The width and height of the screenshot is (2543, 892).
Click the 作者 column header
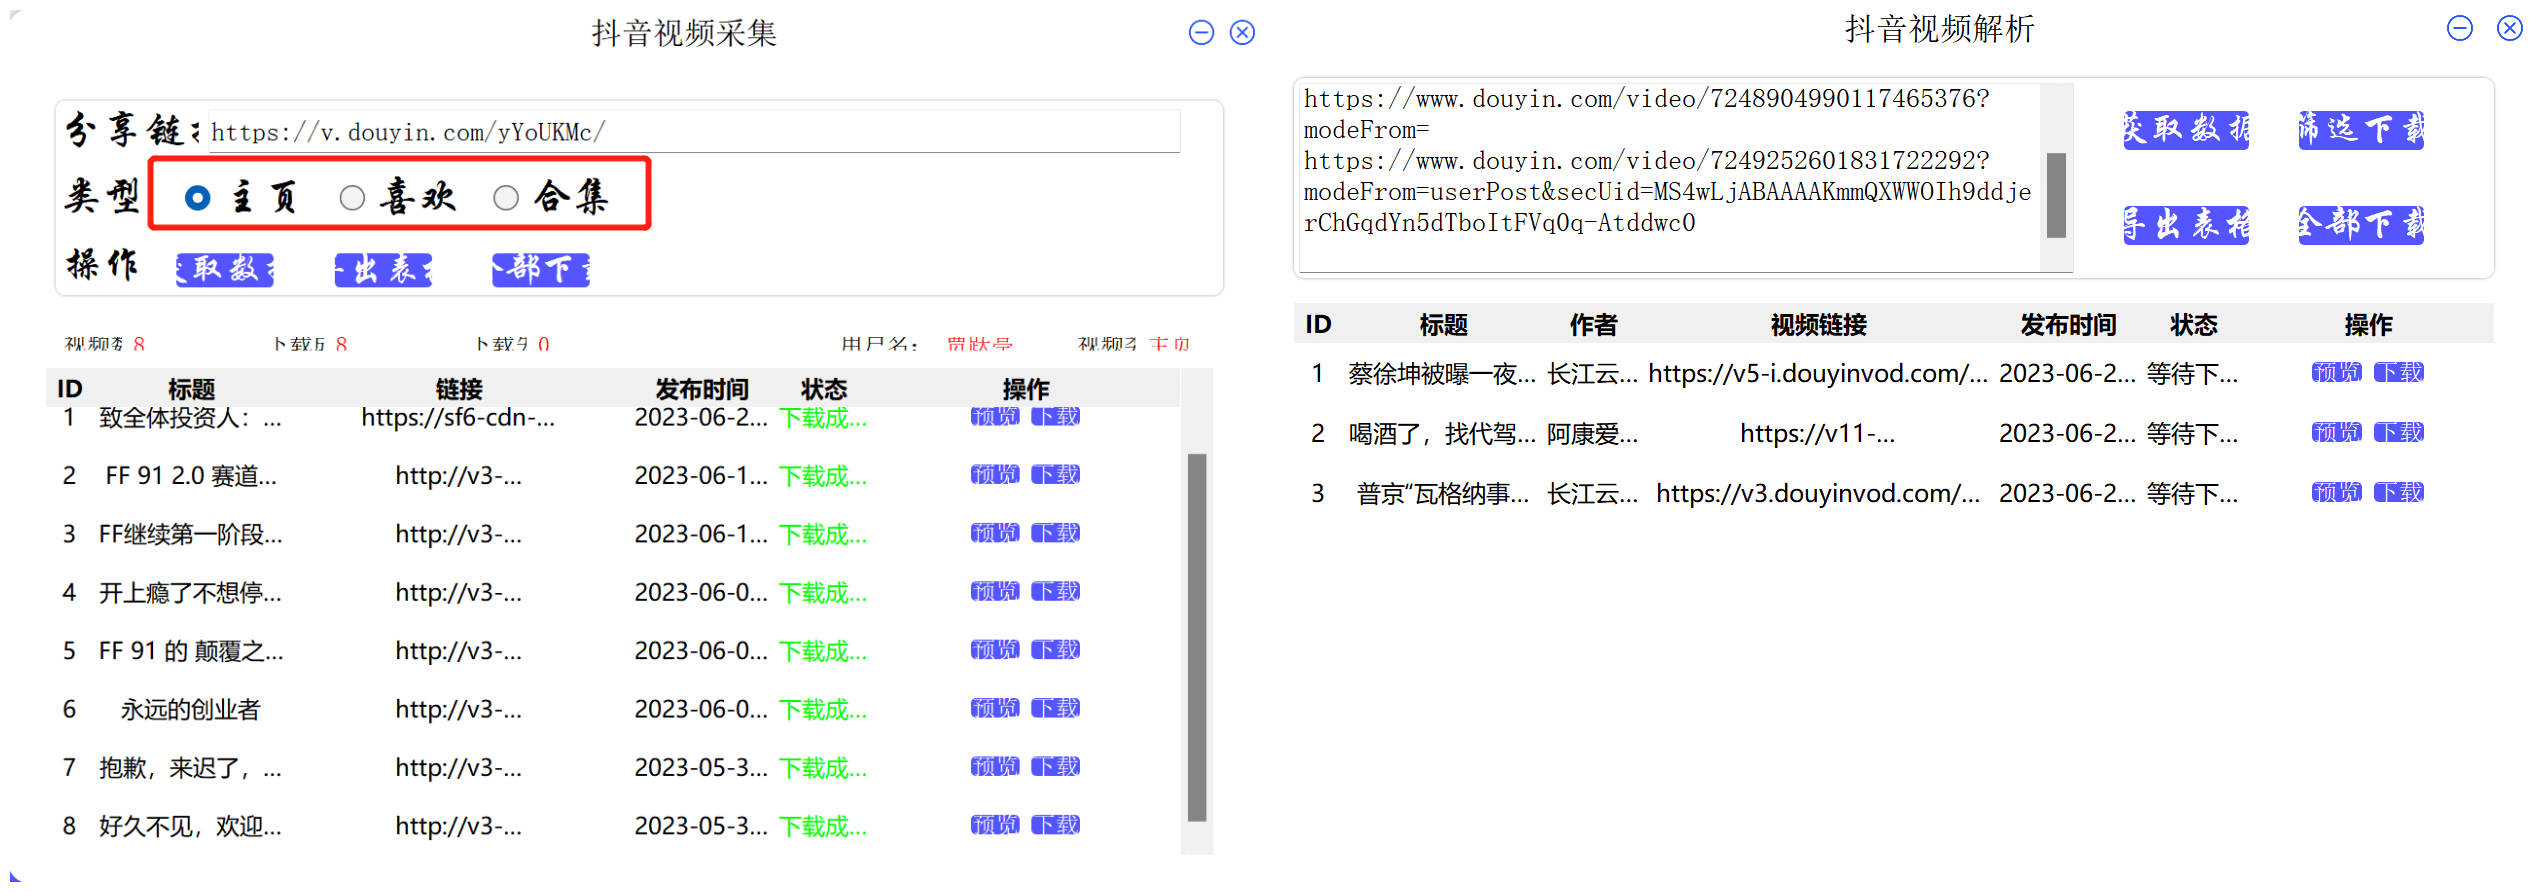pos(1593,325)
